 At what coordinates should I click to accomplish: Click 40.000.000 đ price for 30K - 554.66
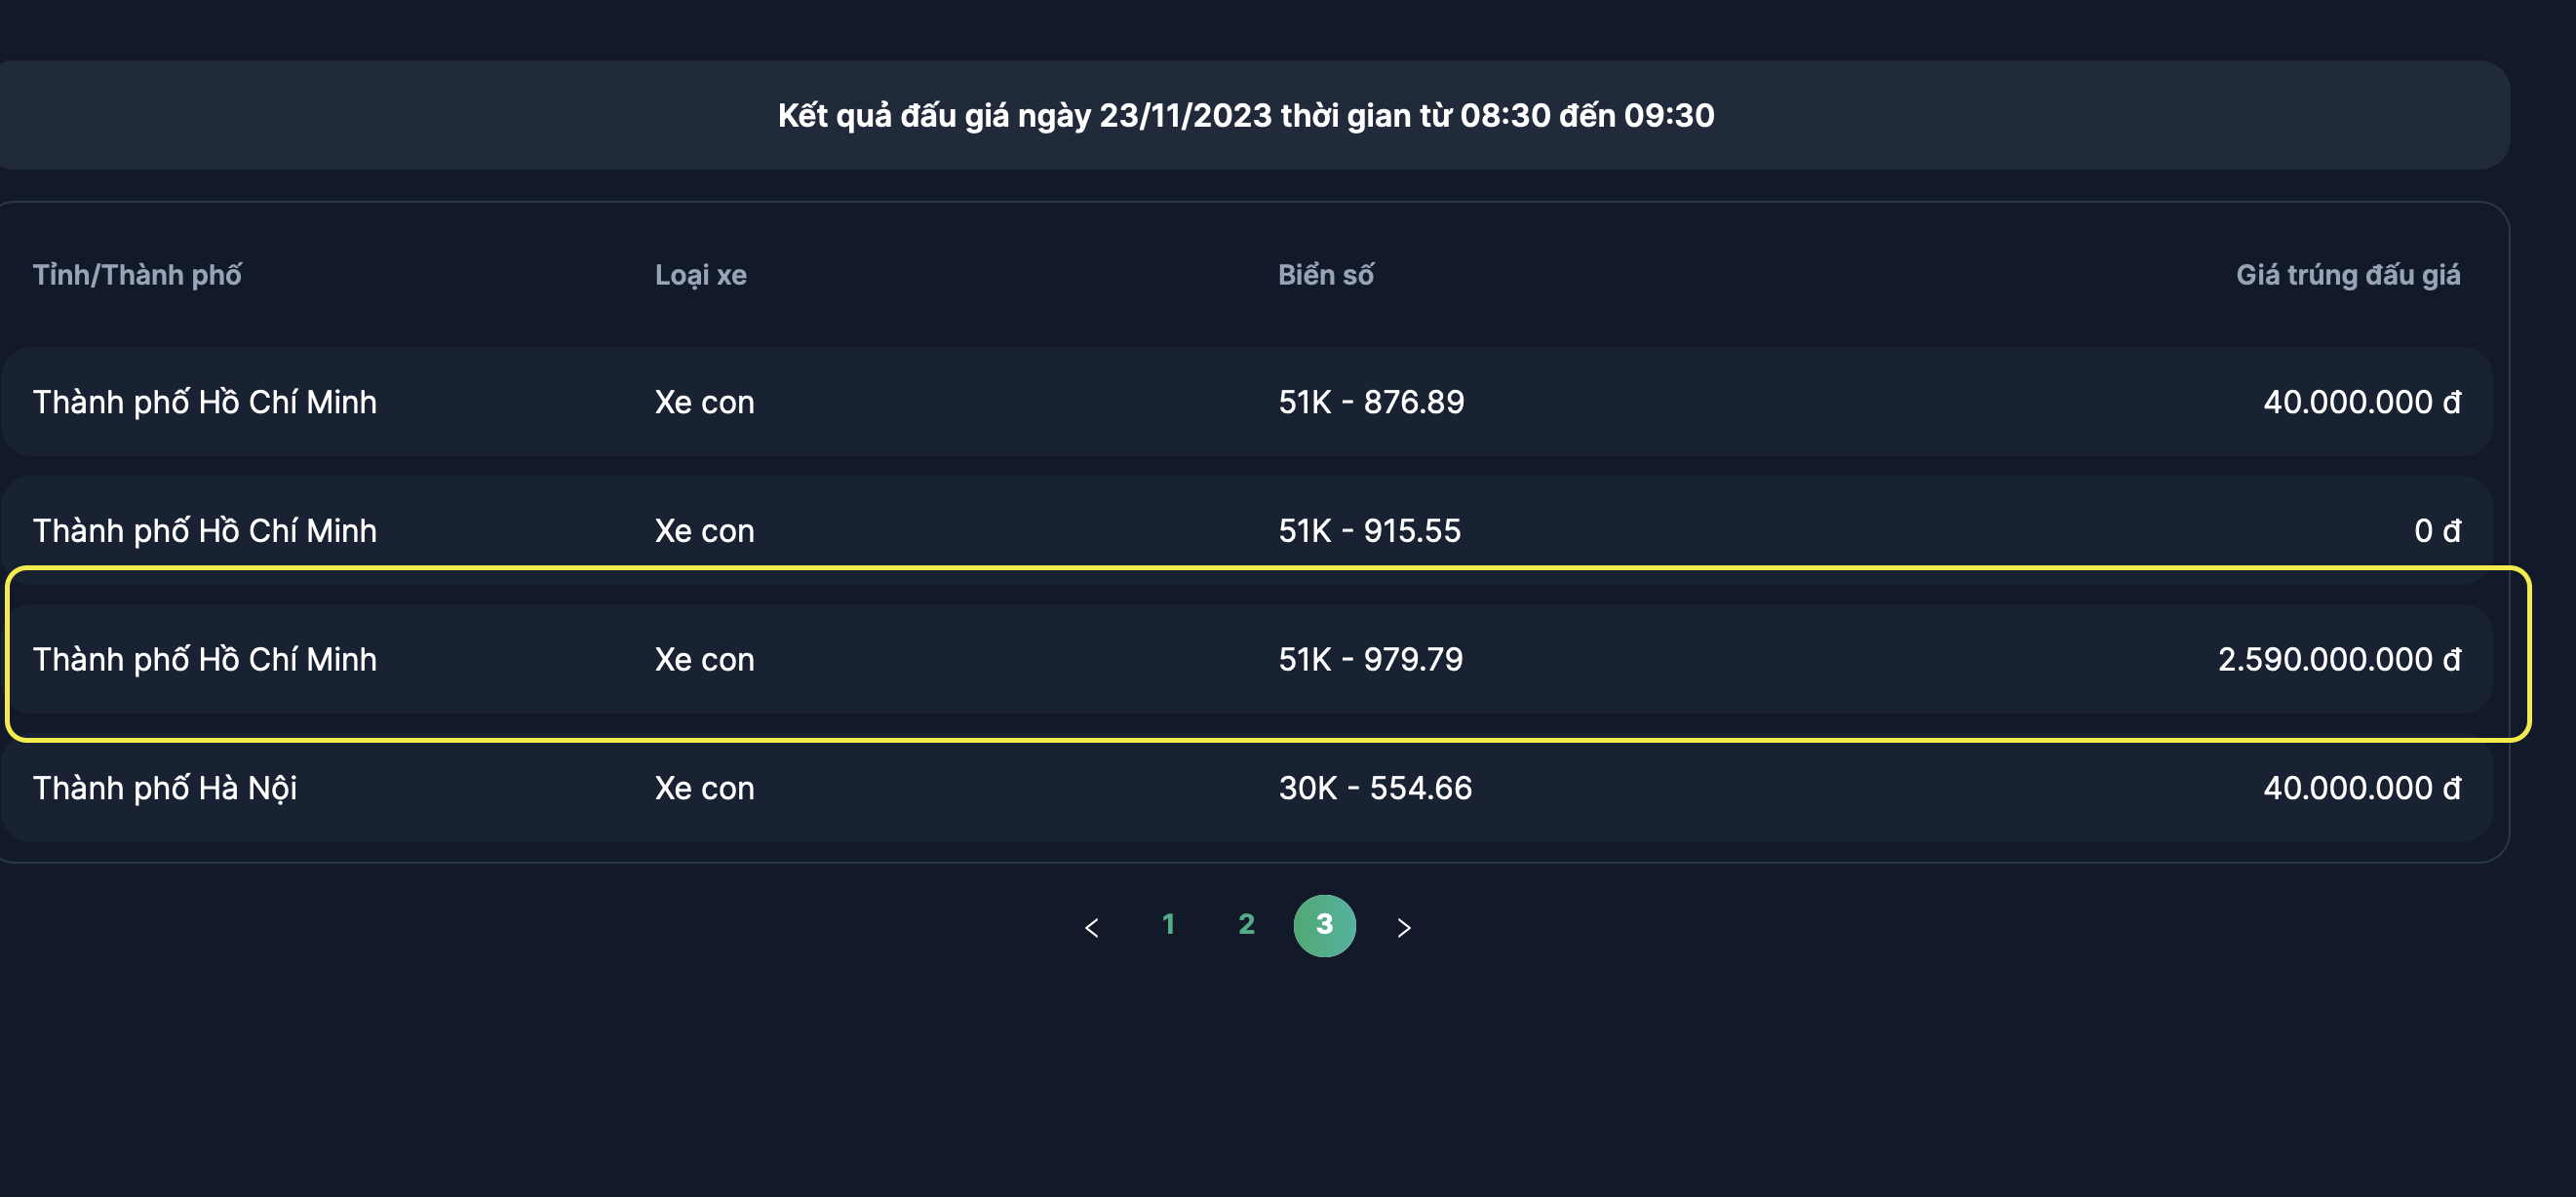coord(2361,788)
